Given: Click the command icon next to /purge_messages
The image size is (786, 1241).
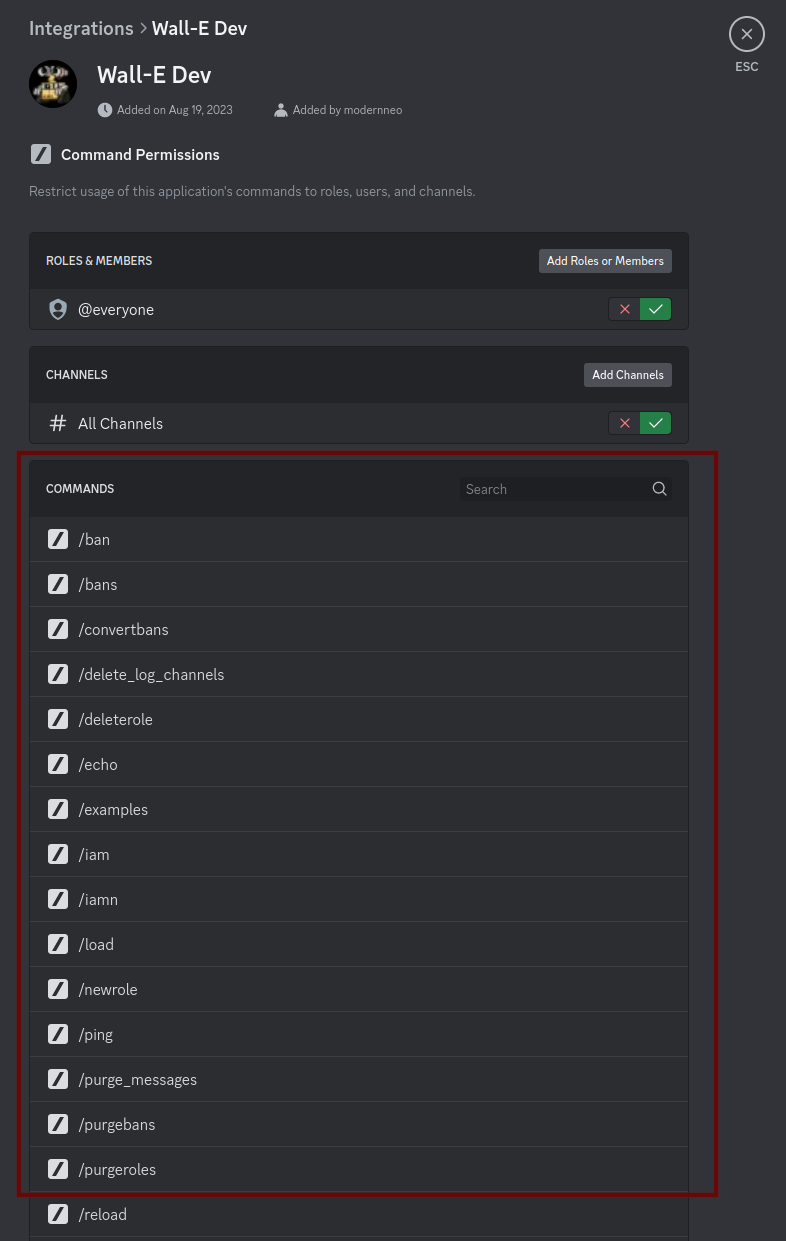Looking at the screenshot, I should click(58, 1079).
